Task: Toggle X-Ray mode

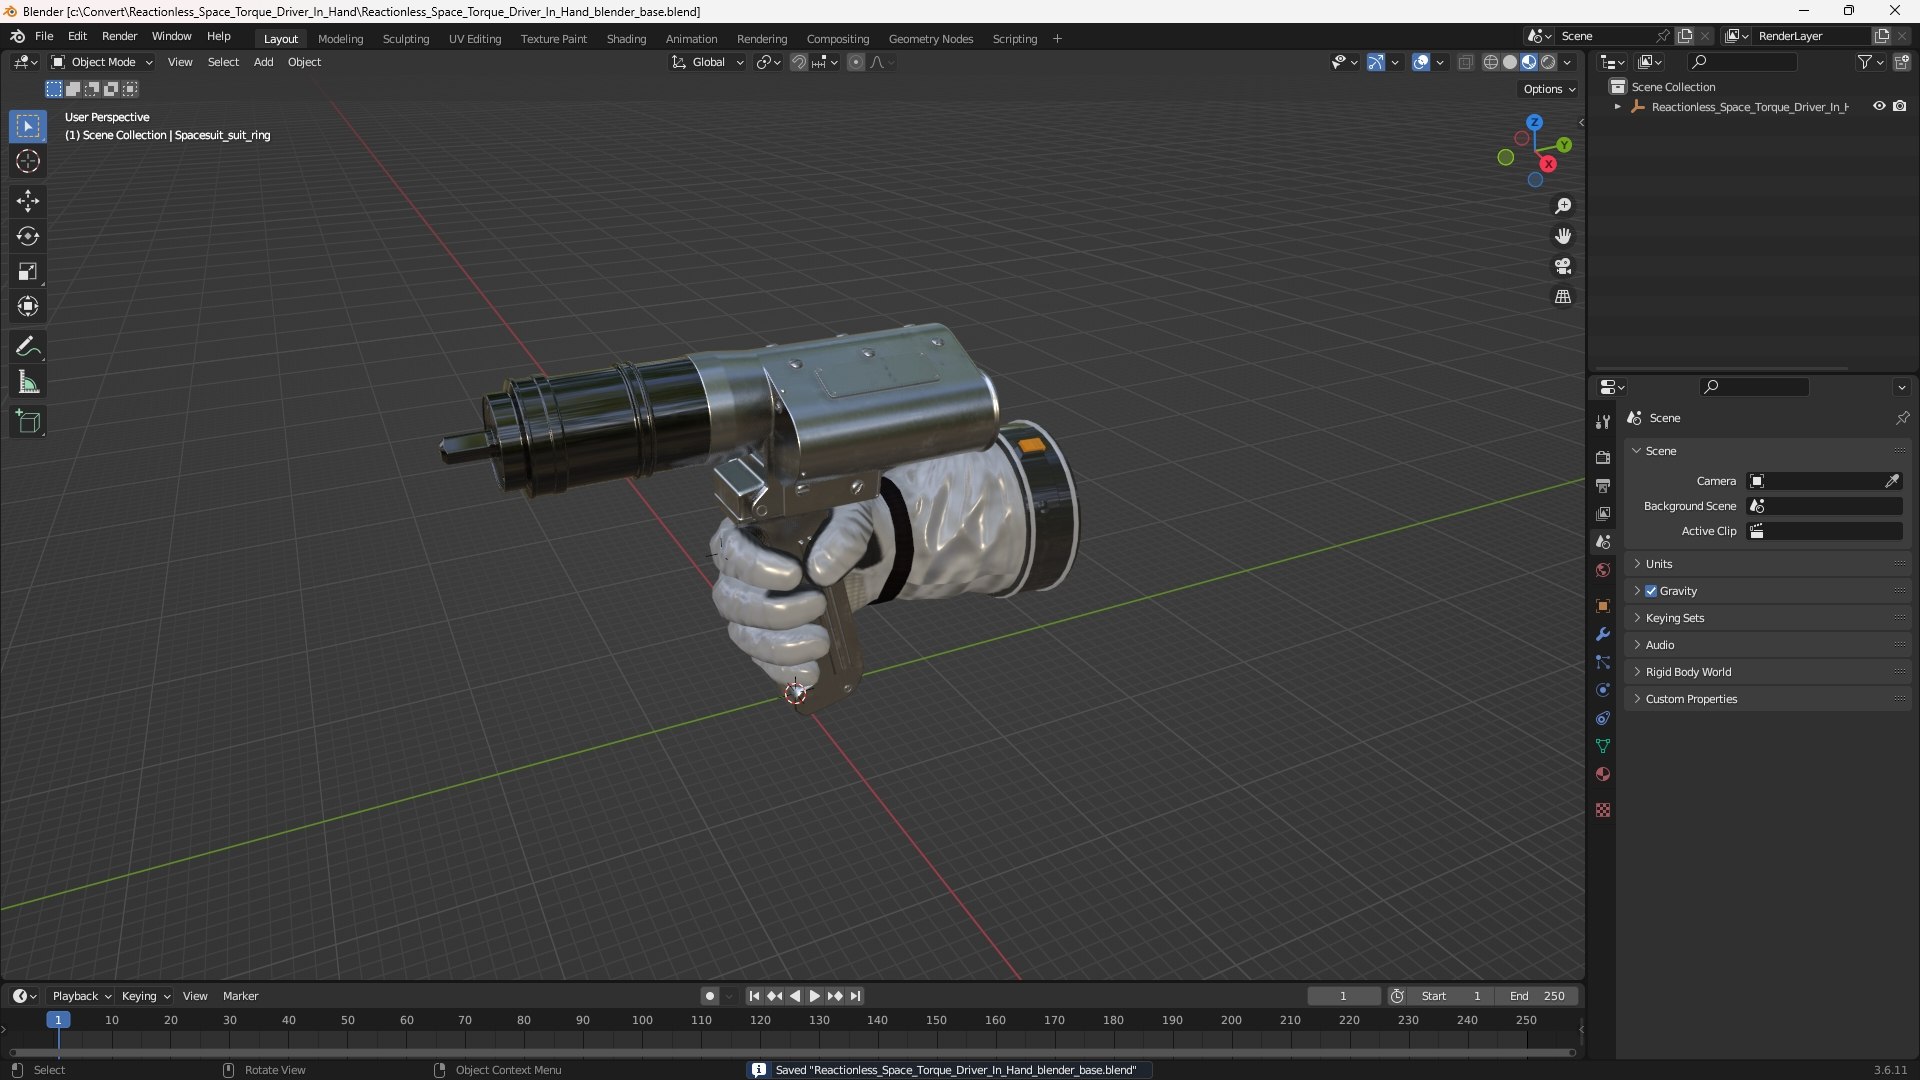Action: pos(1465,62)
